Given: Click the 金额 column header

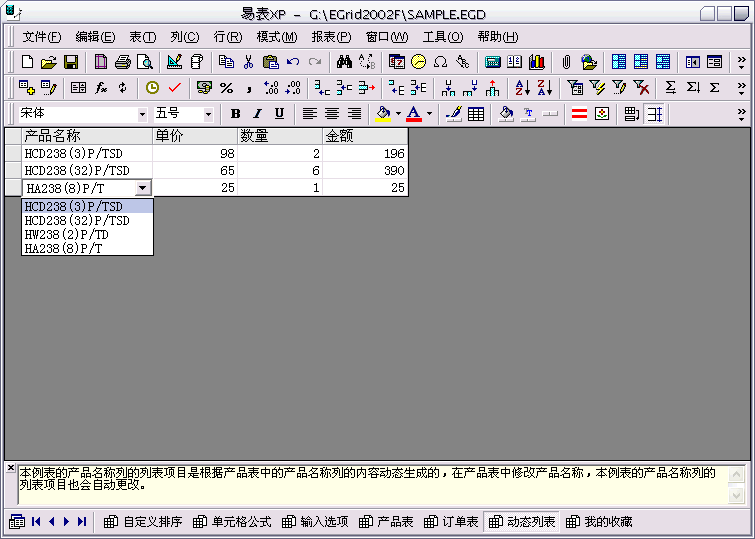Looking at the screenshot, I should [365, 136].
